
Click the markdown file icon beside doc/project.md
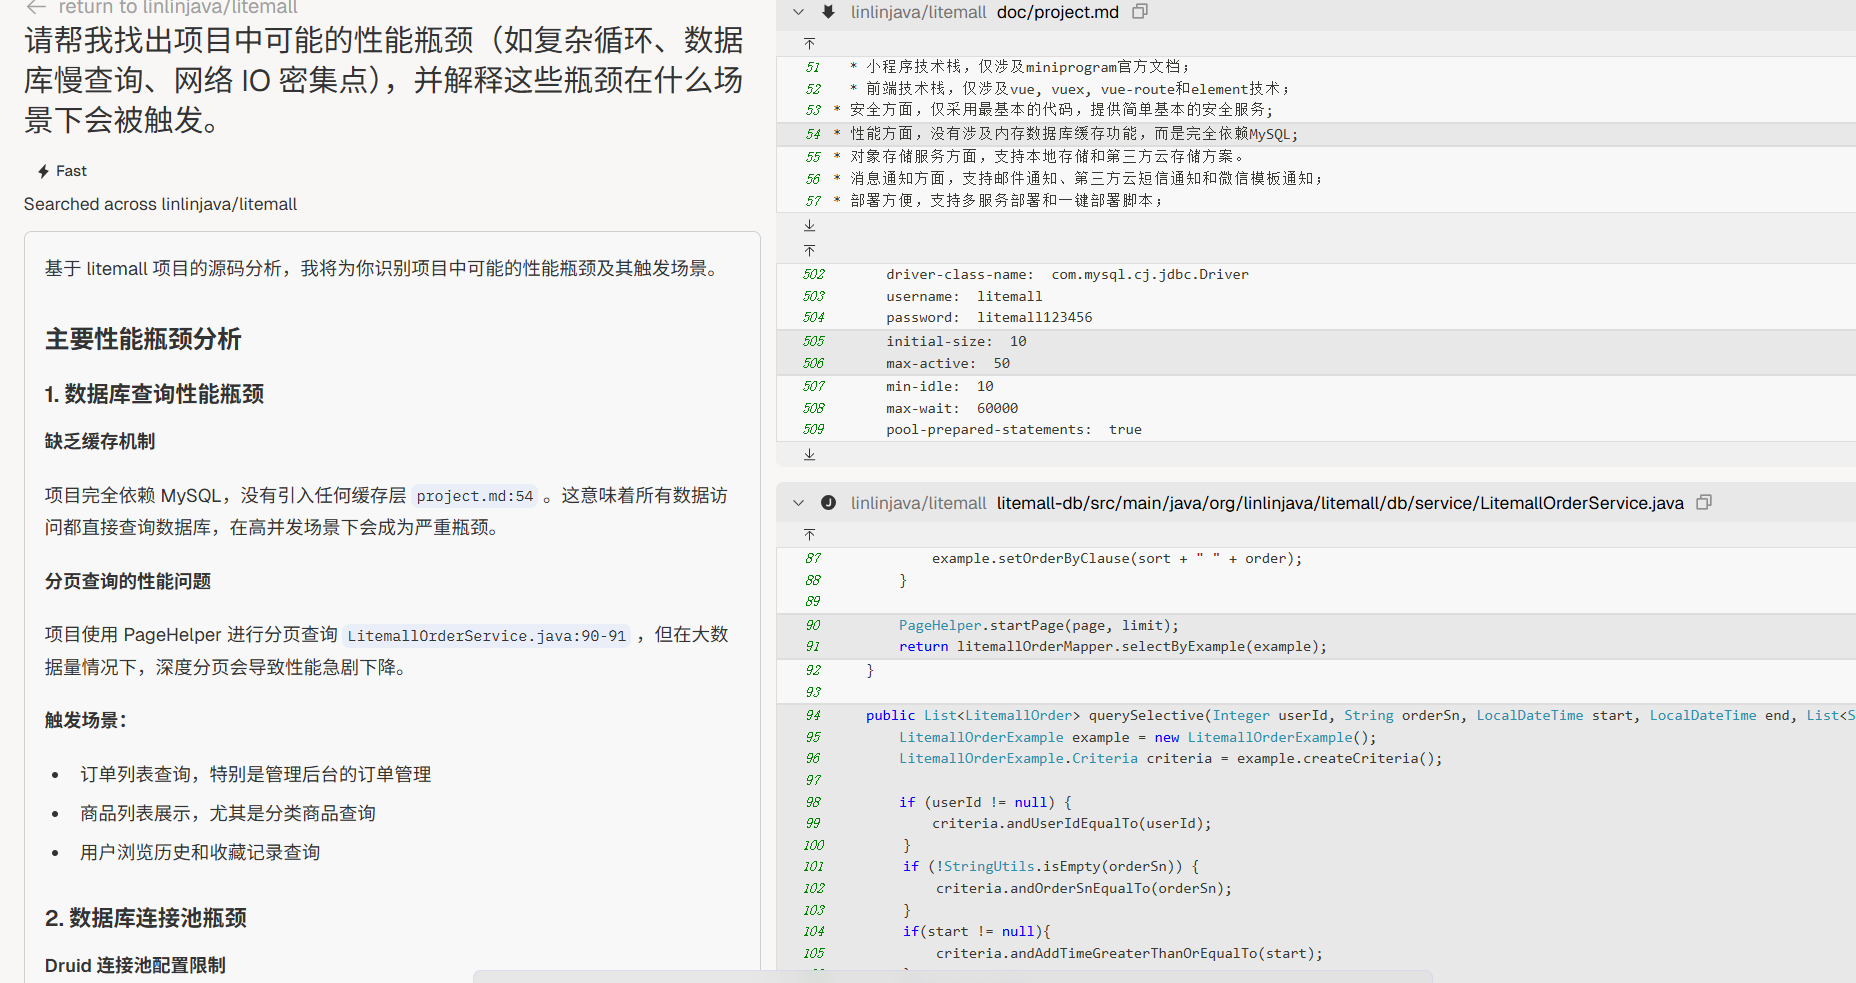pos(828,12)
